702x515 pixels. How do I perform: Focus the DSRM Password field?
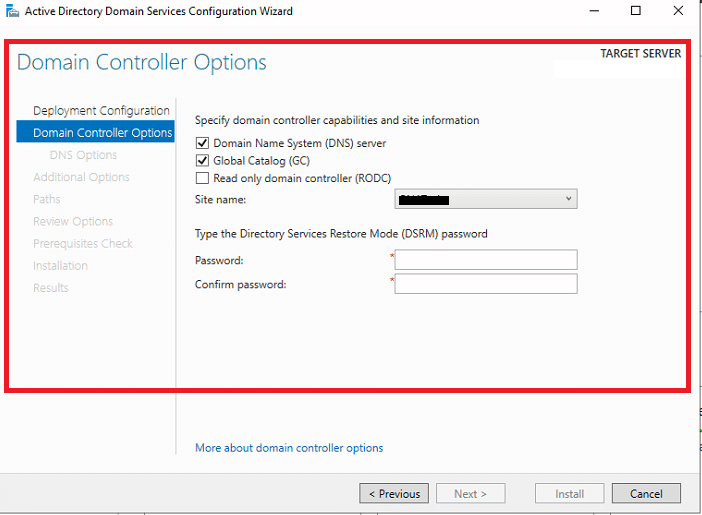[x=486, y=260]
